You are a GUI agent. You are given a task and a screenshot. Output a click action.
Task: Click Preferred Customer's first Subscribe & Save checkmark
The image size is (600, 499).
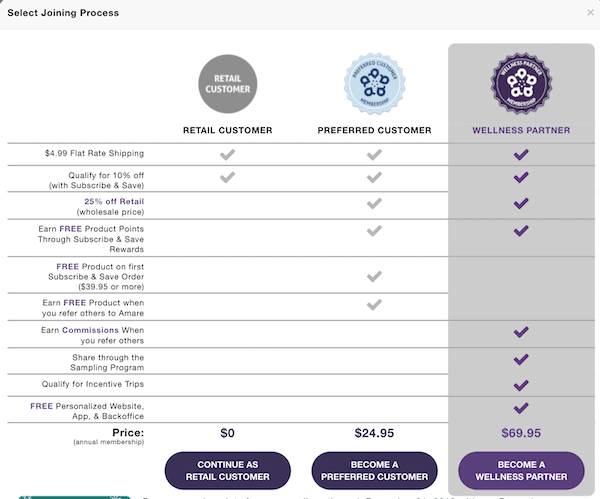point(374,276)
